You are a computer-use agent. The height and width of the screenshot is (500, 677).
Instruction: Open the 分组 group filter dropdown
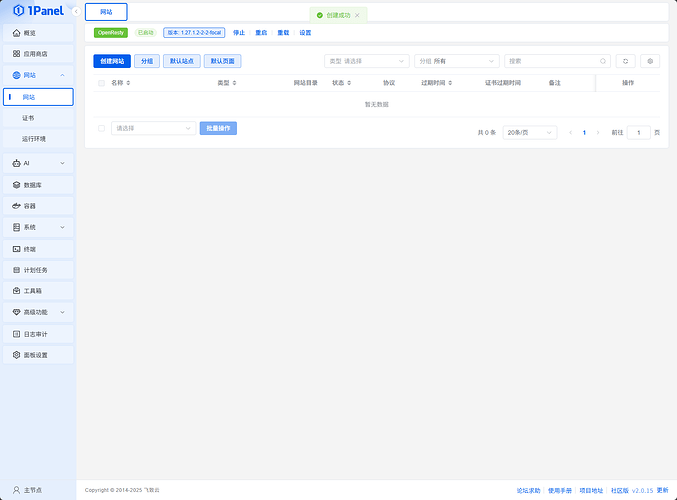pos(455,61)
